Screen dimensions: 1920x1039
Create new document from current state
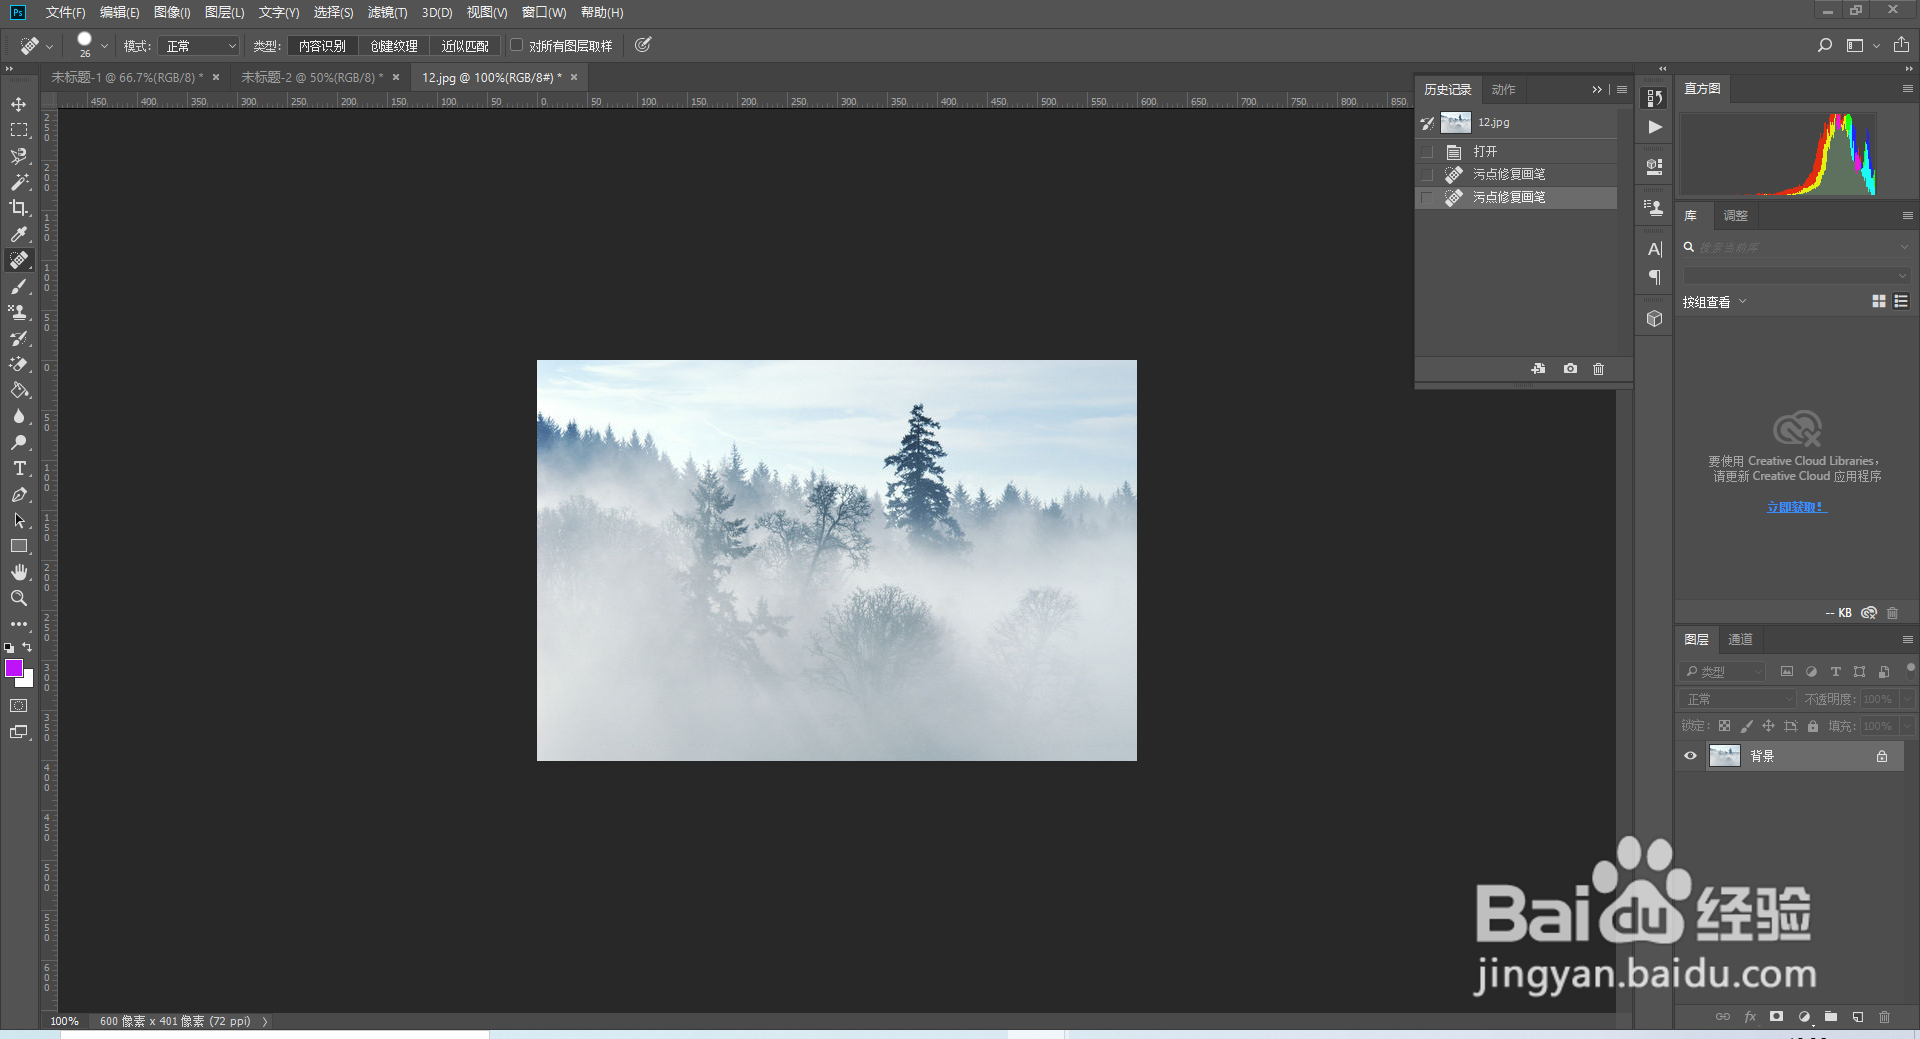tap(1538, 369)
